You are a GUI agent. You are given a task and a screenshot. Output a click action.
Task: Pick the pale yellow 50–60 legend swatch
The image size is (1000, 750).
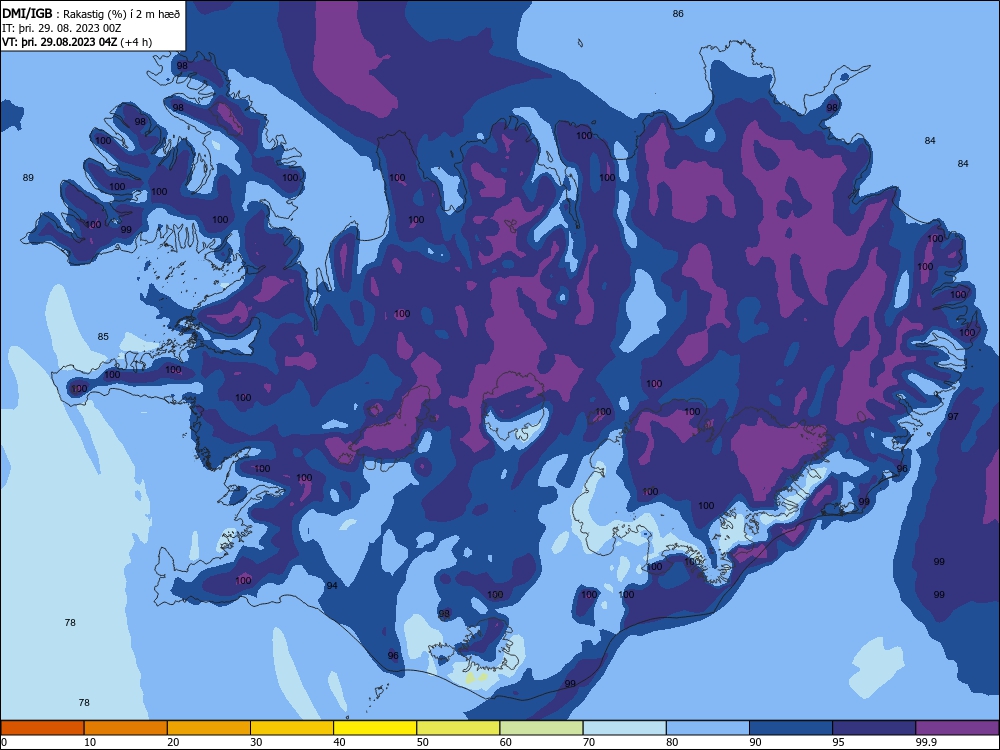pos(458,728)
